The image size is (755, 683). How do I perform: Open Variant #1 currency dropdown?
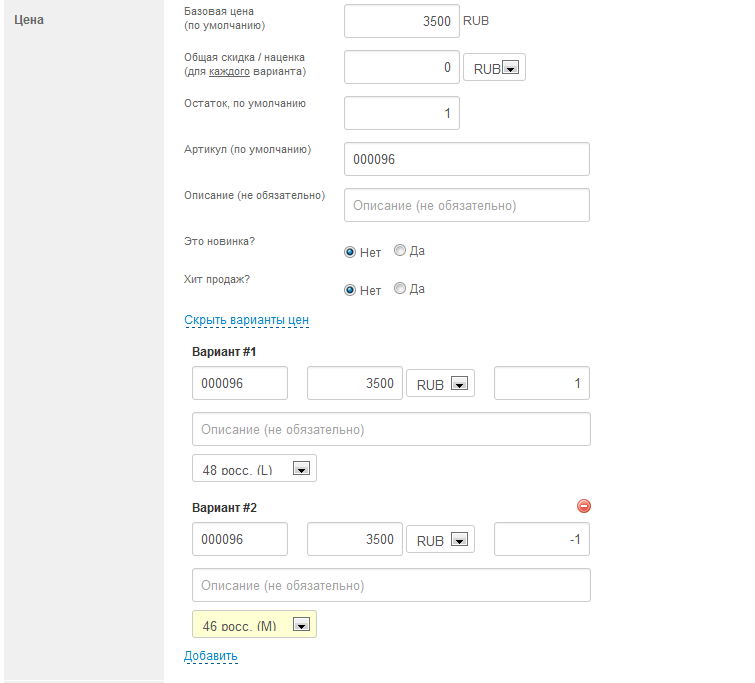point(441,384)
